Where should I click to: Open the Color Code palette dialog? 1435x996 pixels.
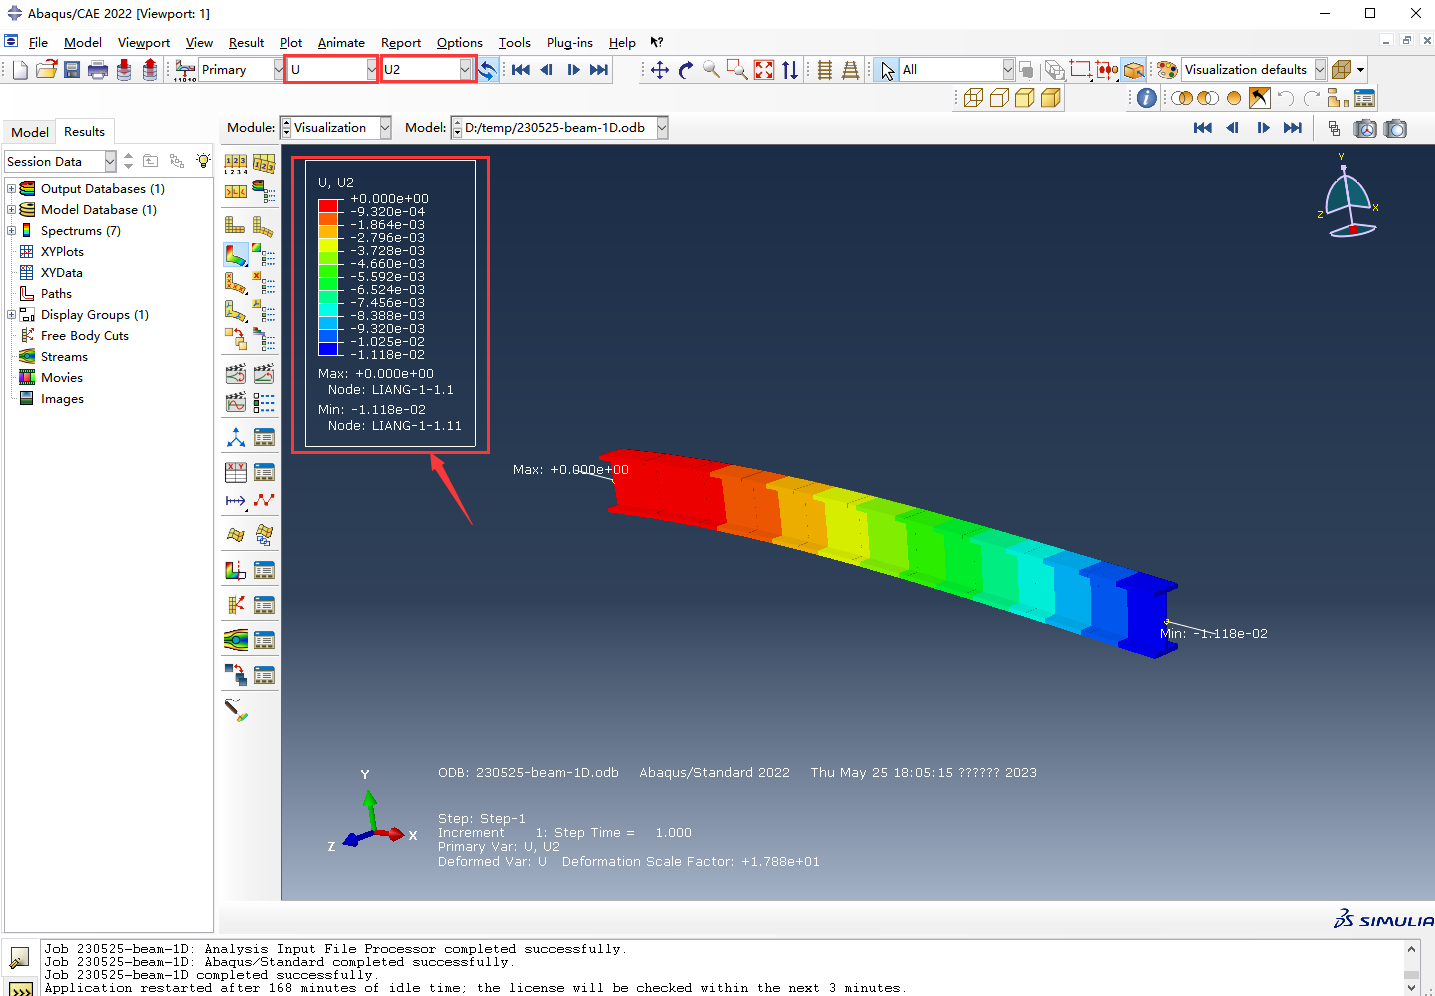(1167, 70)
